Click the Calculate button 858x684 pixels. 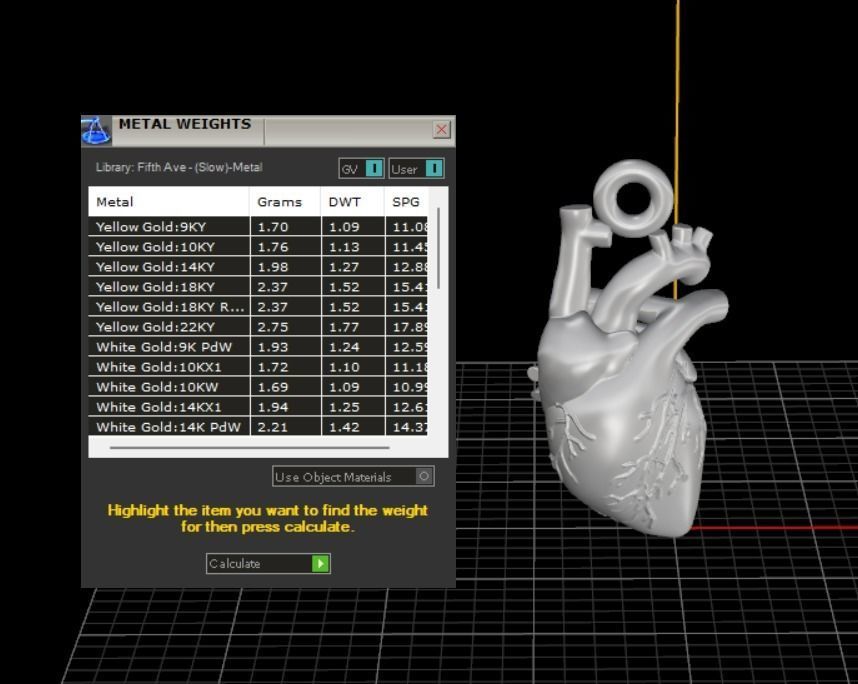point(268,564)
